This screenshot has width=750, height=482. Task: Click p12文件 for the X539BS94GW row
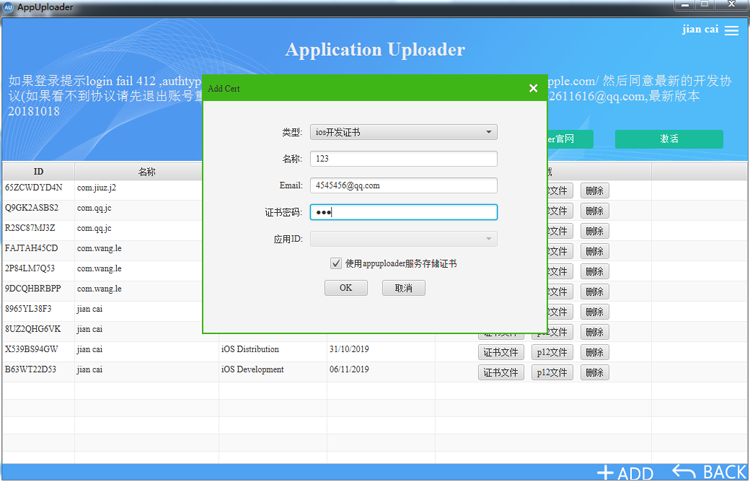pos(552,352)
